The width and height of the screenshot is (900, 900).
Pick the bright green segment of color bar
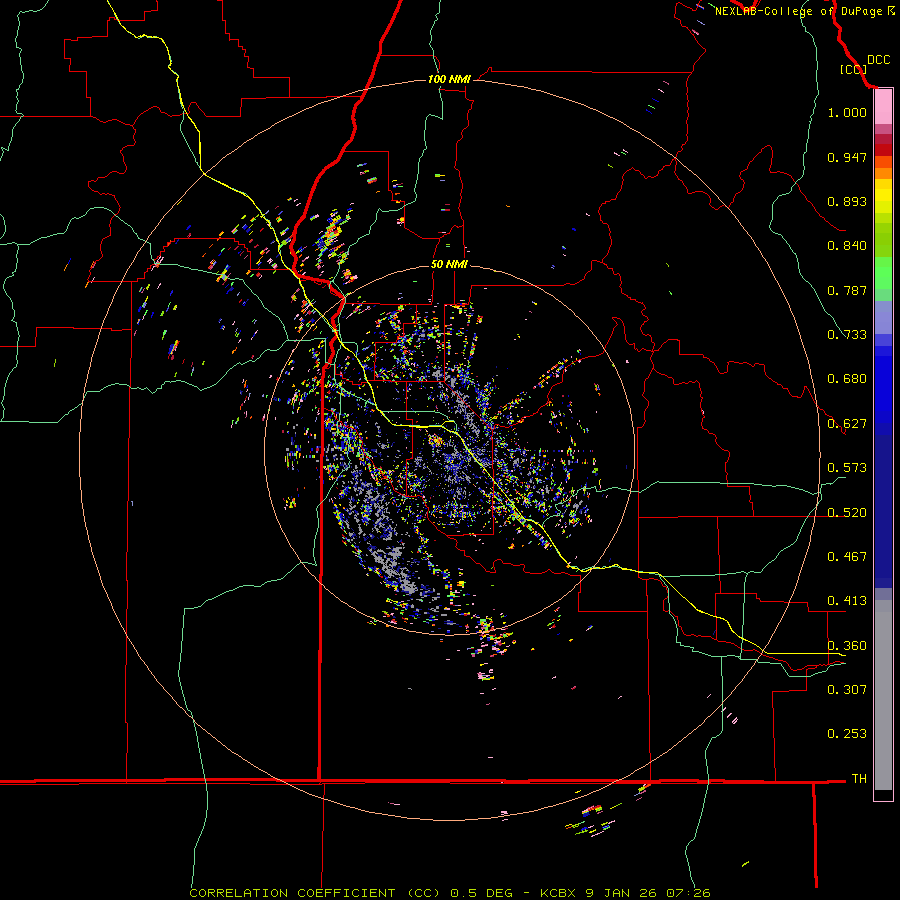click(883, 273)
